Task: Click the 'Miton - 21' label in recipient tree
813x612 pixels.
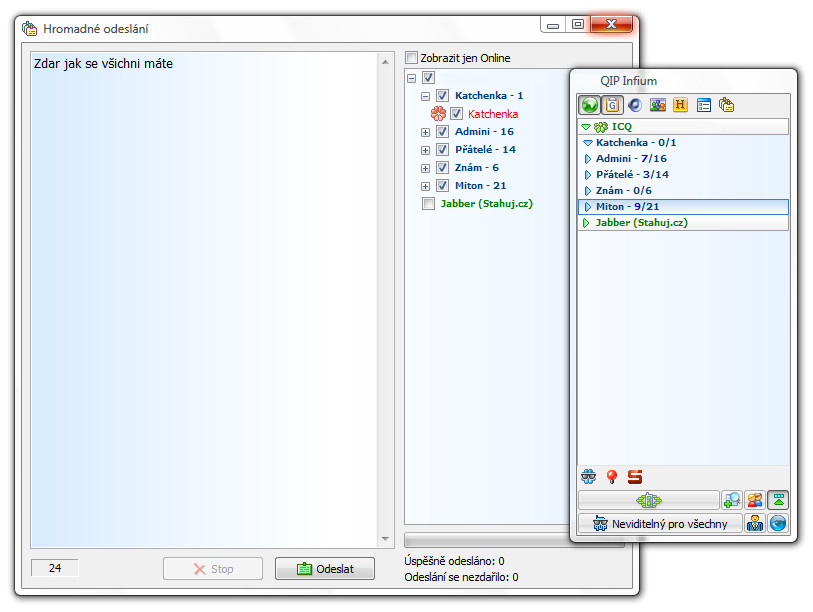Action: (x=480, y=186)
